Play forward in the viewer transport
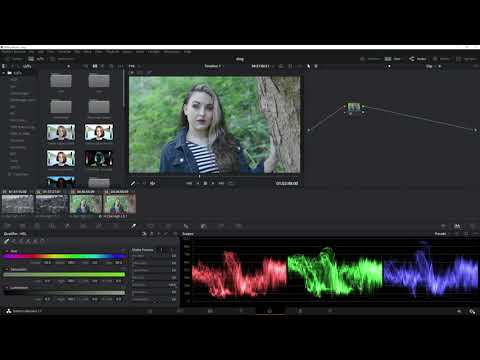Screen dimensions: 480x360 (213, 183)
